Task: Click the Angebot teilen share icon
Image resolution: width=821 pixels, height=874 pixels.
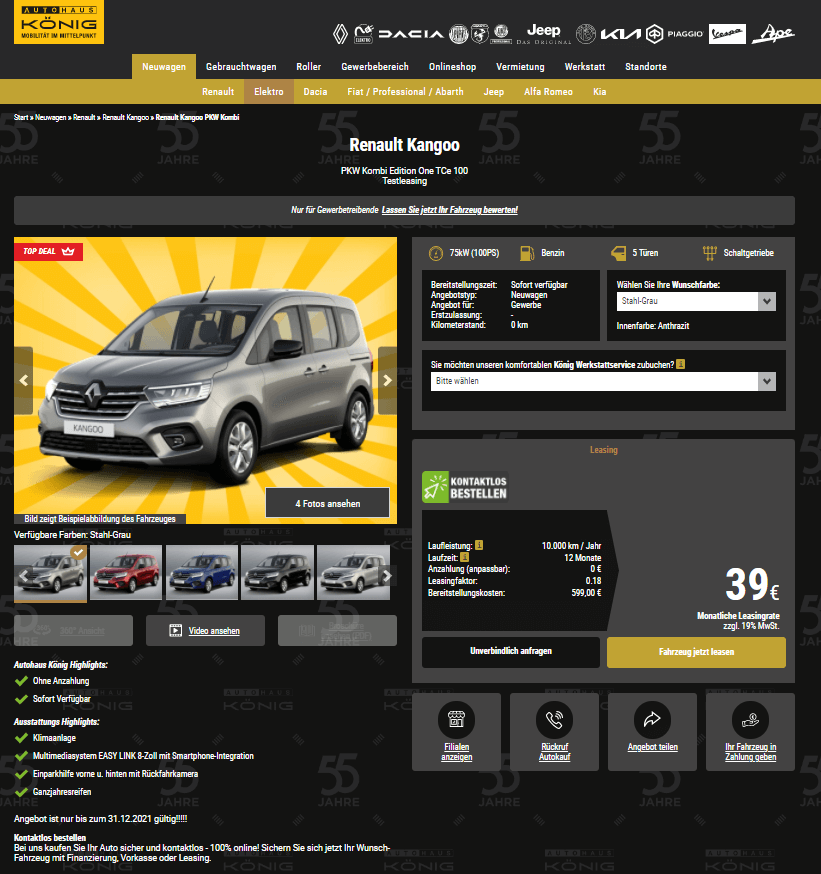Action: [652, 720]
